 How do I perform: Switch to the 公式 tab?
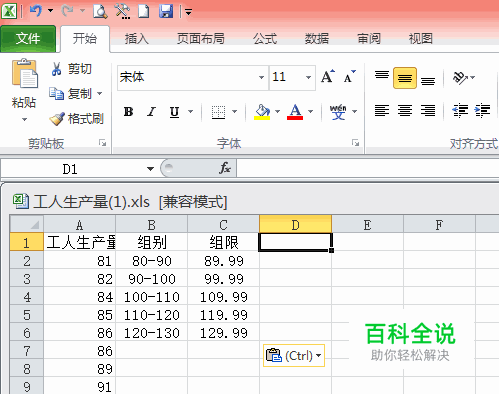pos(265,39)
